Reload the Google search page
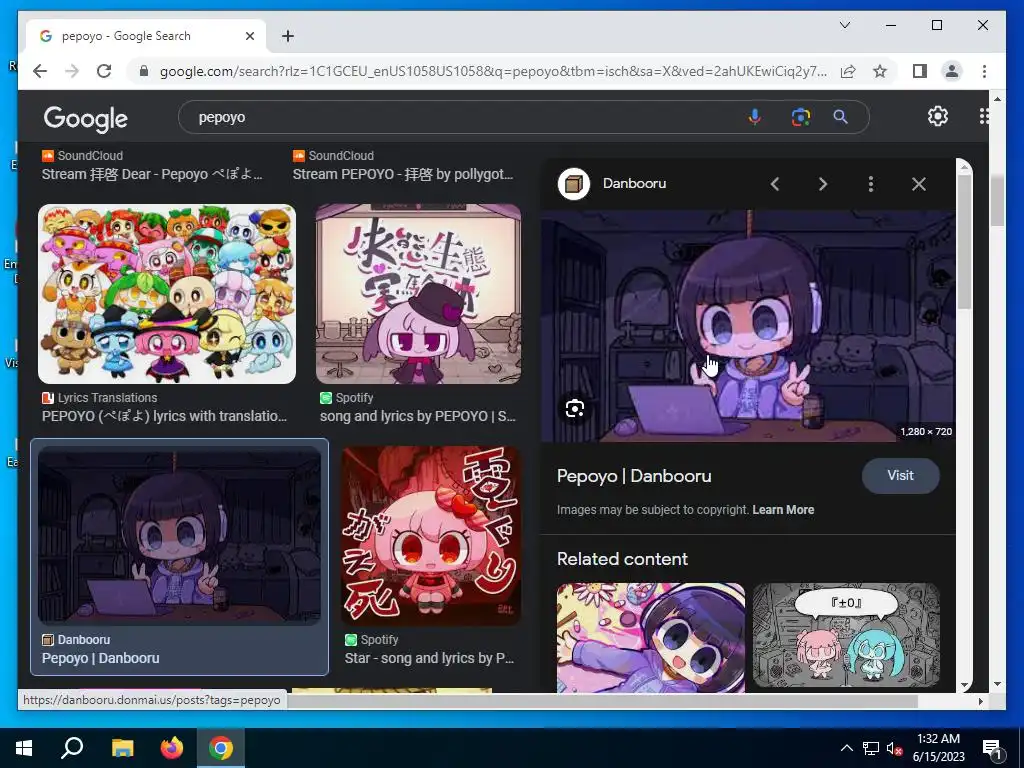Viewport: 1024px width, 768px height. (x=104, y=71)
